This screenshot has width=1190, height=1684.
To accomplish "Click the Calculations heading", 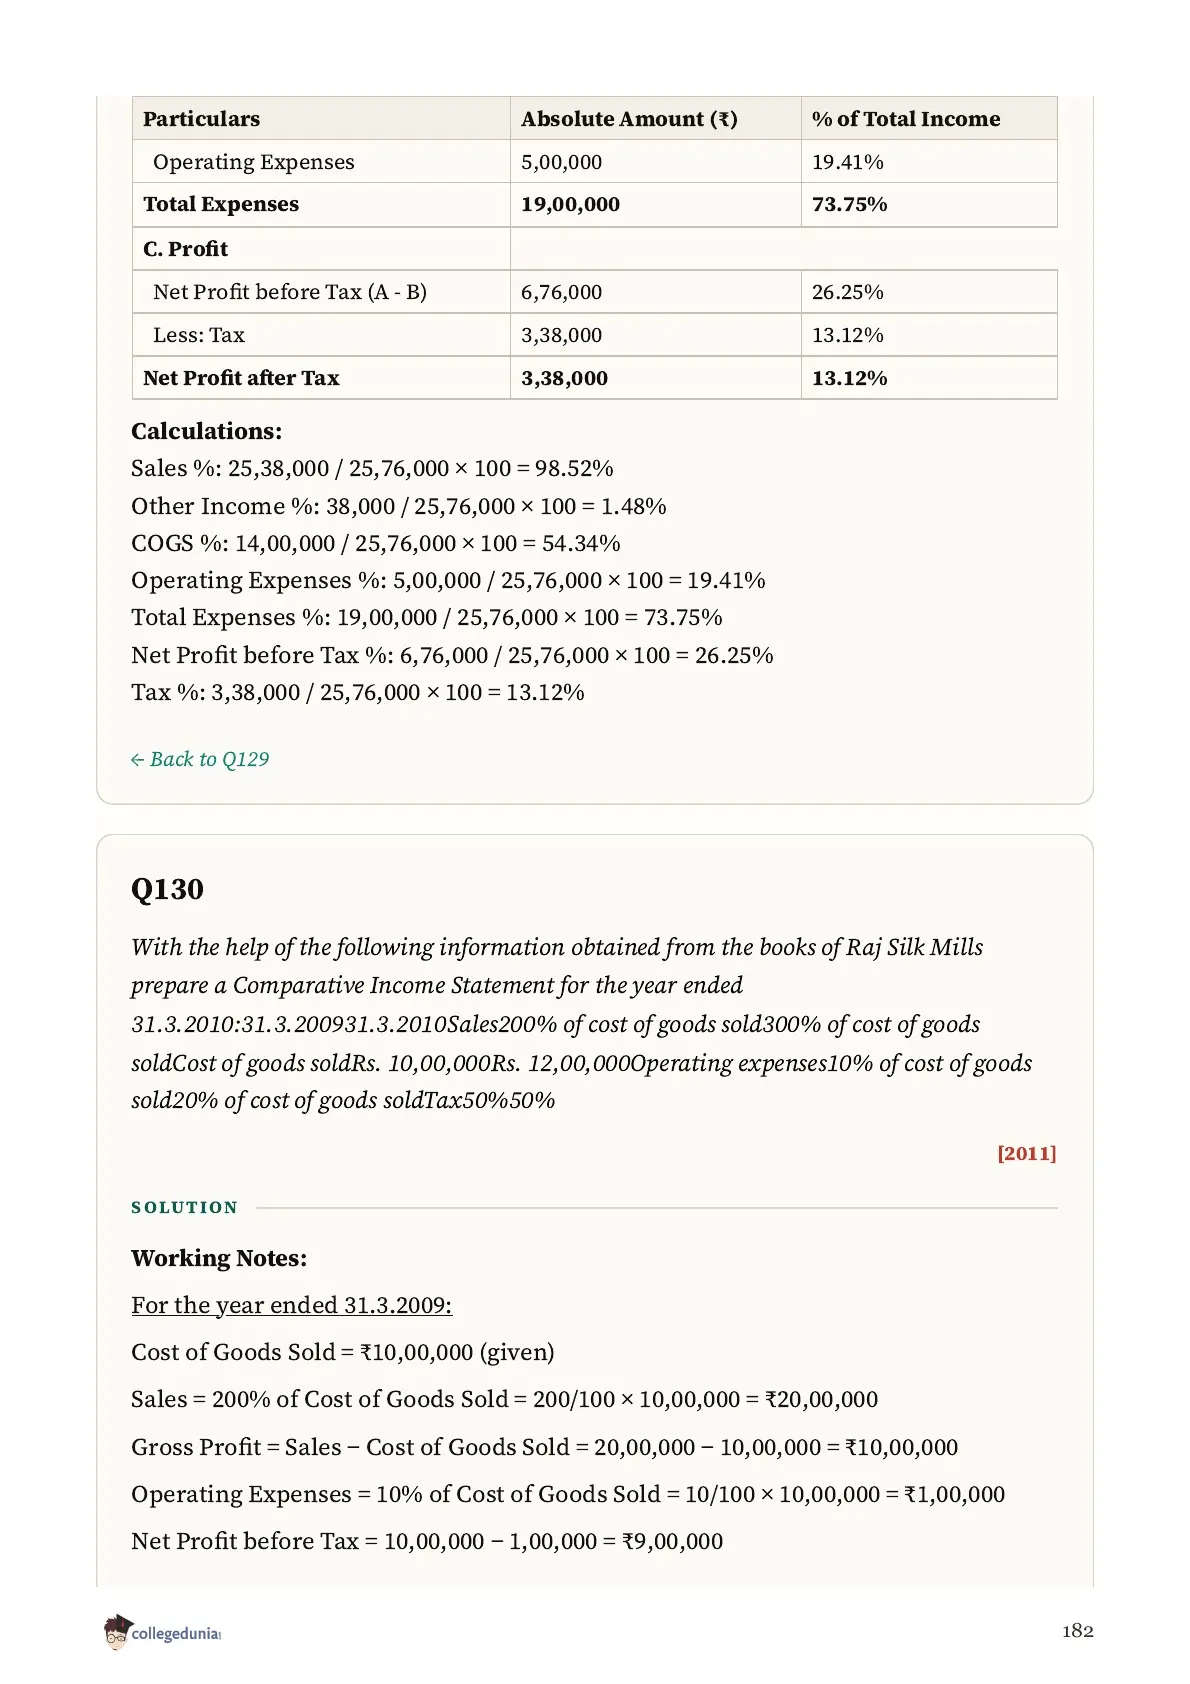I will (207, 431).
